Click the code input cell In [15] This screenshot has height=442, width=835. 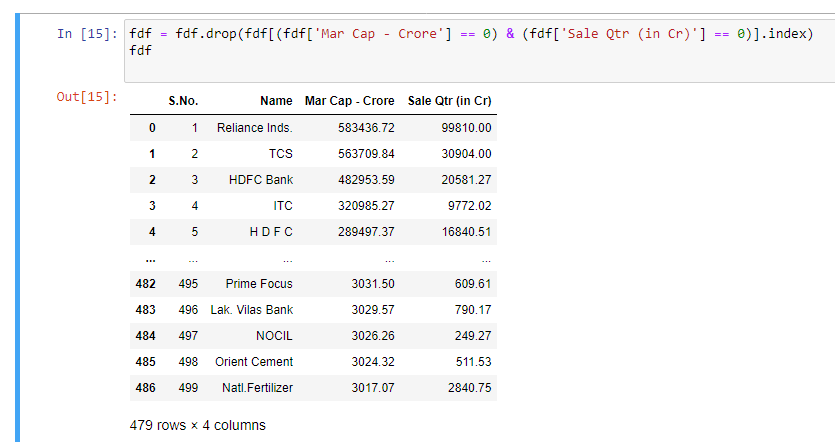click(x=479, y=51)
